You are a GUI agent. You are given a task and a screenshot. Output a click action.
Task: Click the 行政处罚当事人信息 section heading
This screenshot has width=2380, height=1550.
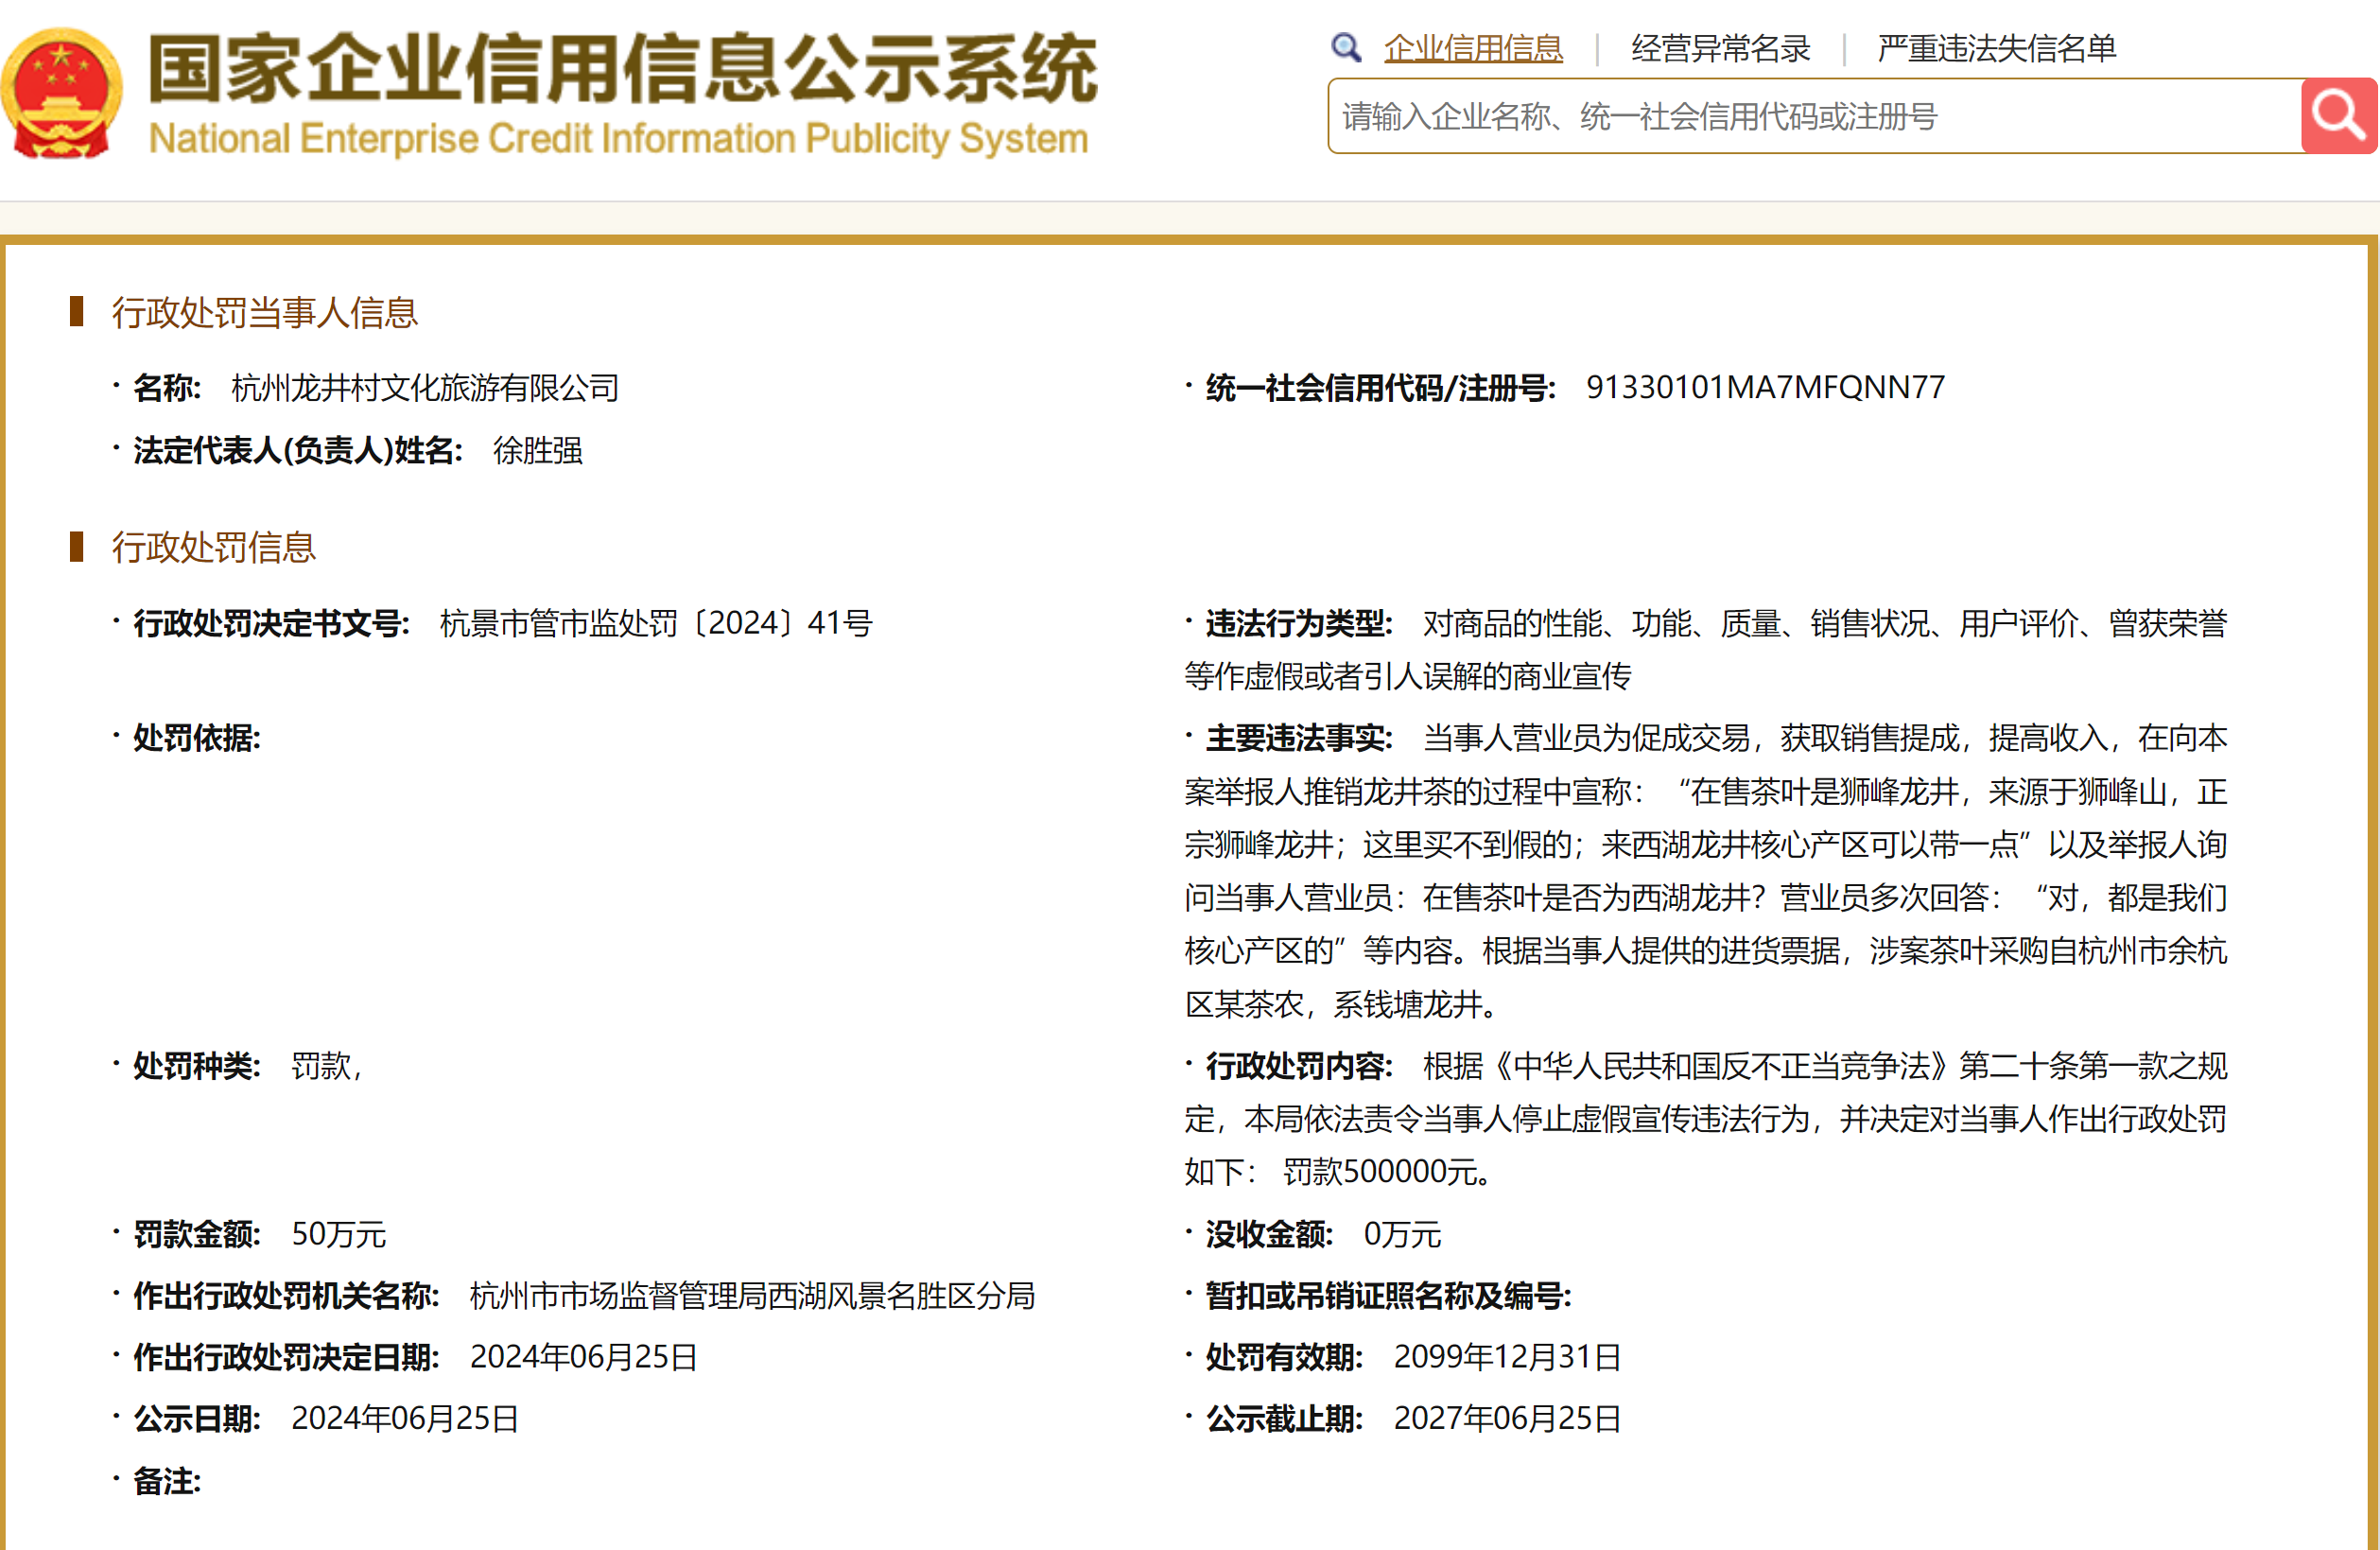(x=264, y=313)
